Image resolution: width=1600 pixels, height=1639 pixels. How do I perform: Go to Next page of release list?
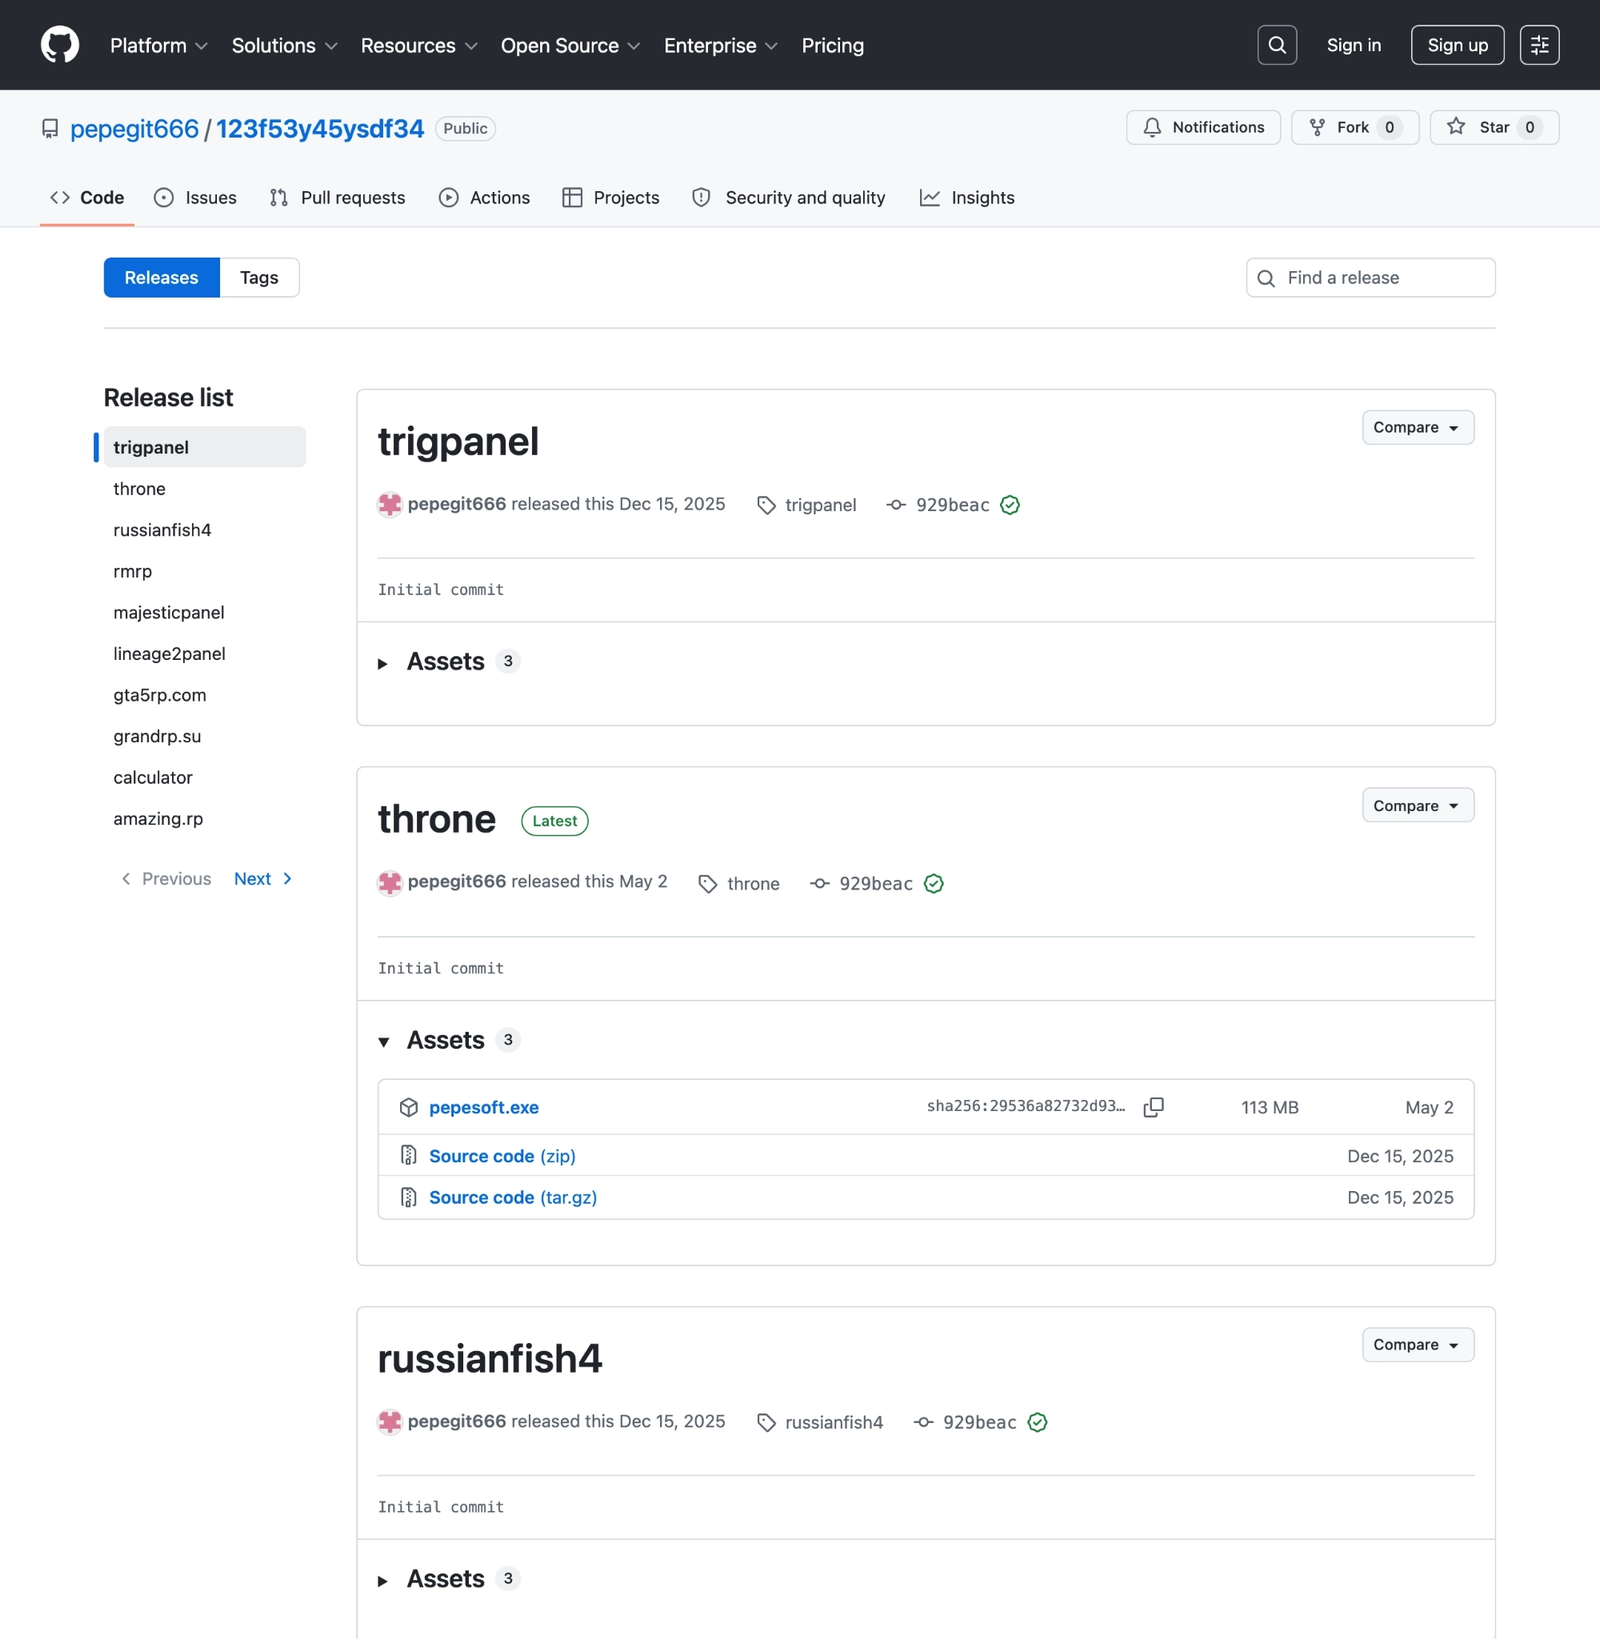tap(263, 879)
